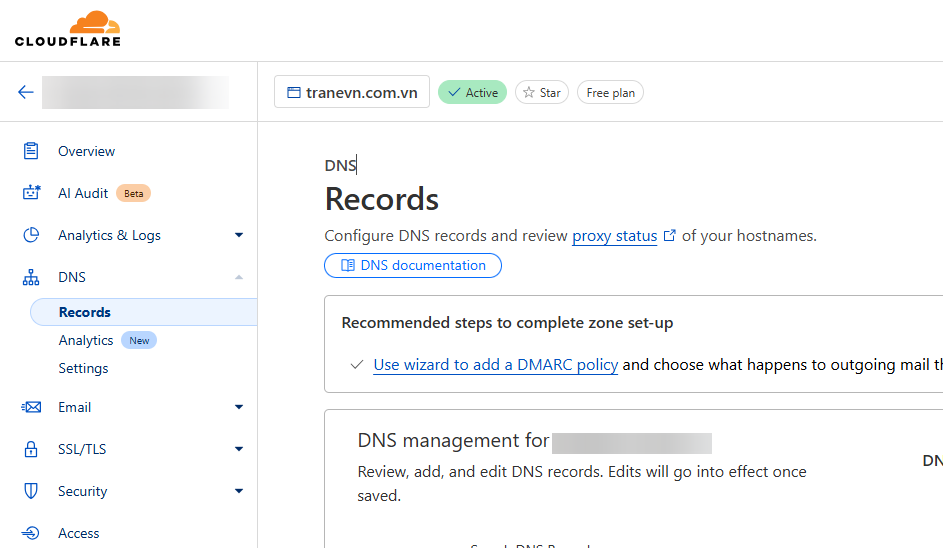Open DNS documentation button

tap(413, 265)
